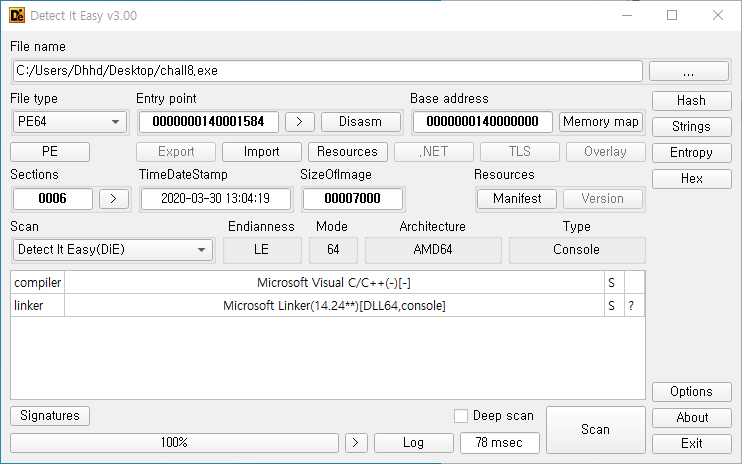Click the Endianness LE box
Screen dimensions: 742x464
pos(262,250)
